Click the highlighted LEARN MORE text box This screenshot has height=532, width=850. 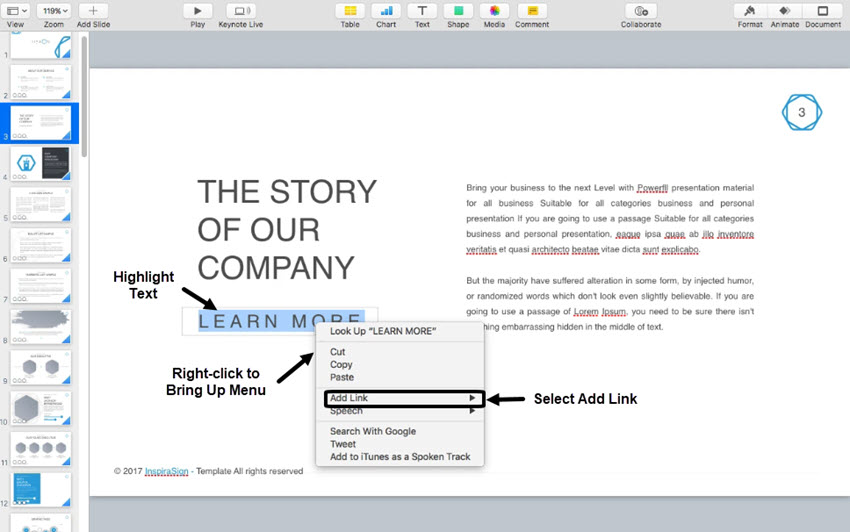pos(280,321)
